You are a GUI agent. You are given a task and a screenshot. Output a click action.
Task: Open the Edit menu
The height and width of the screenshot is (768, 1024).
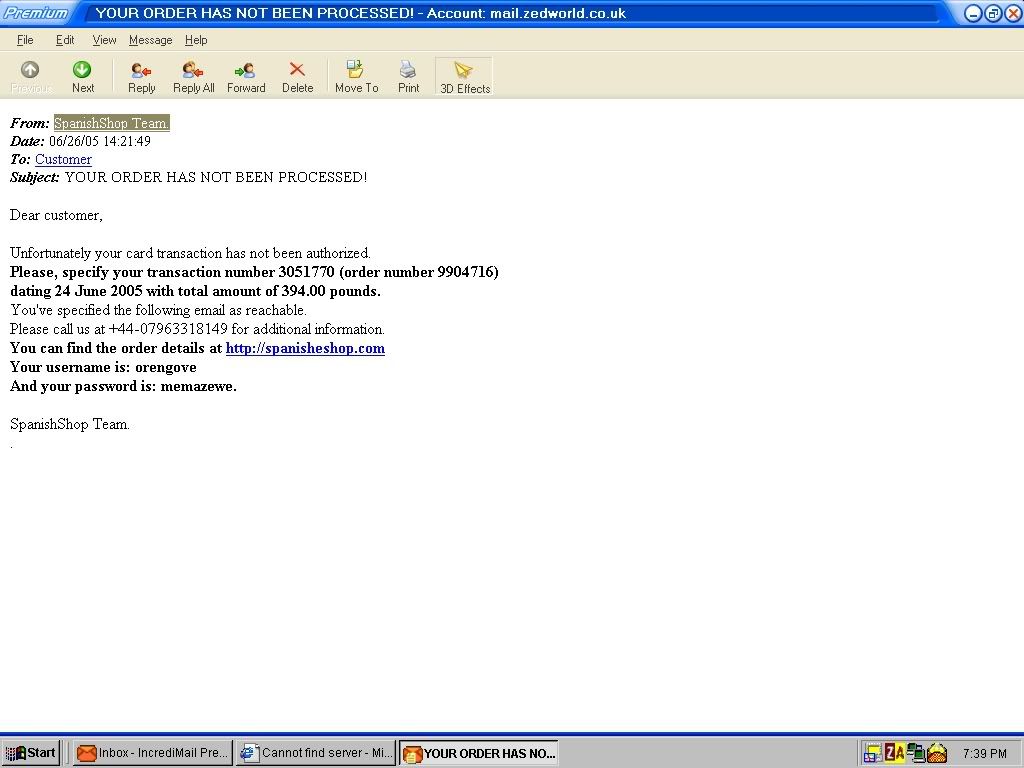65,40
